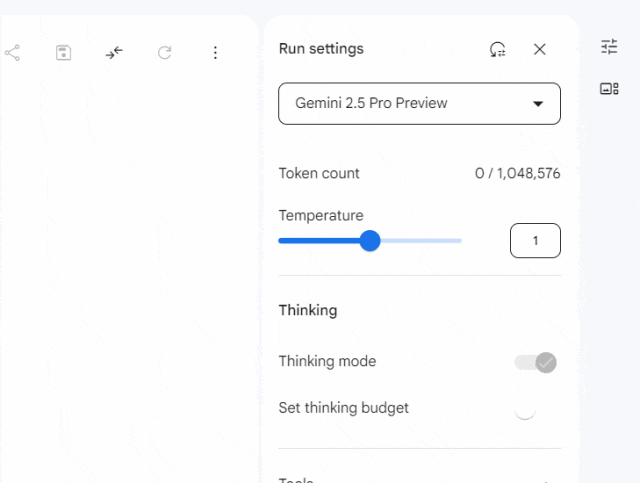Click the Thinking mode label
The image size is (640, 483).
(327, 361)
